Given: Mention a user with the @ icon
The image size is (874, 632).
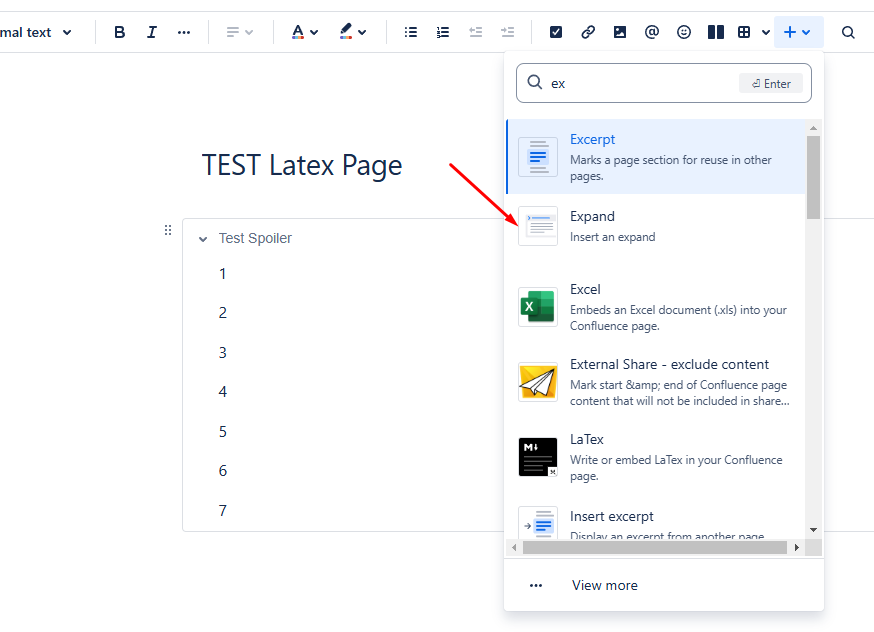Looking at the screenshot, I should point(652,31).
